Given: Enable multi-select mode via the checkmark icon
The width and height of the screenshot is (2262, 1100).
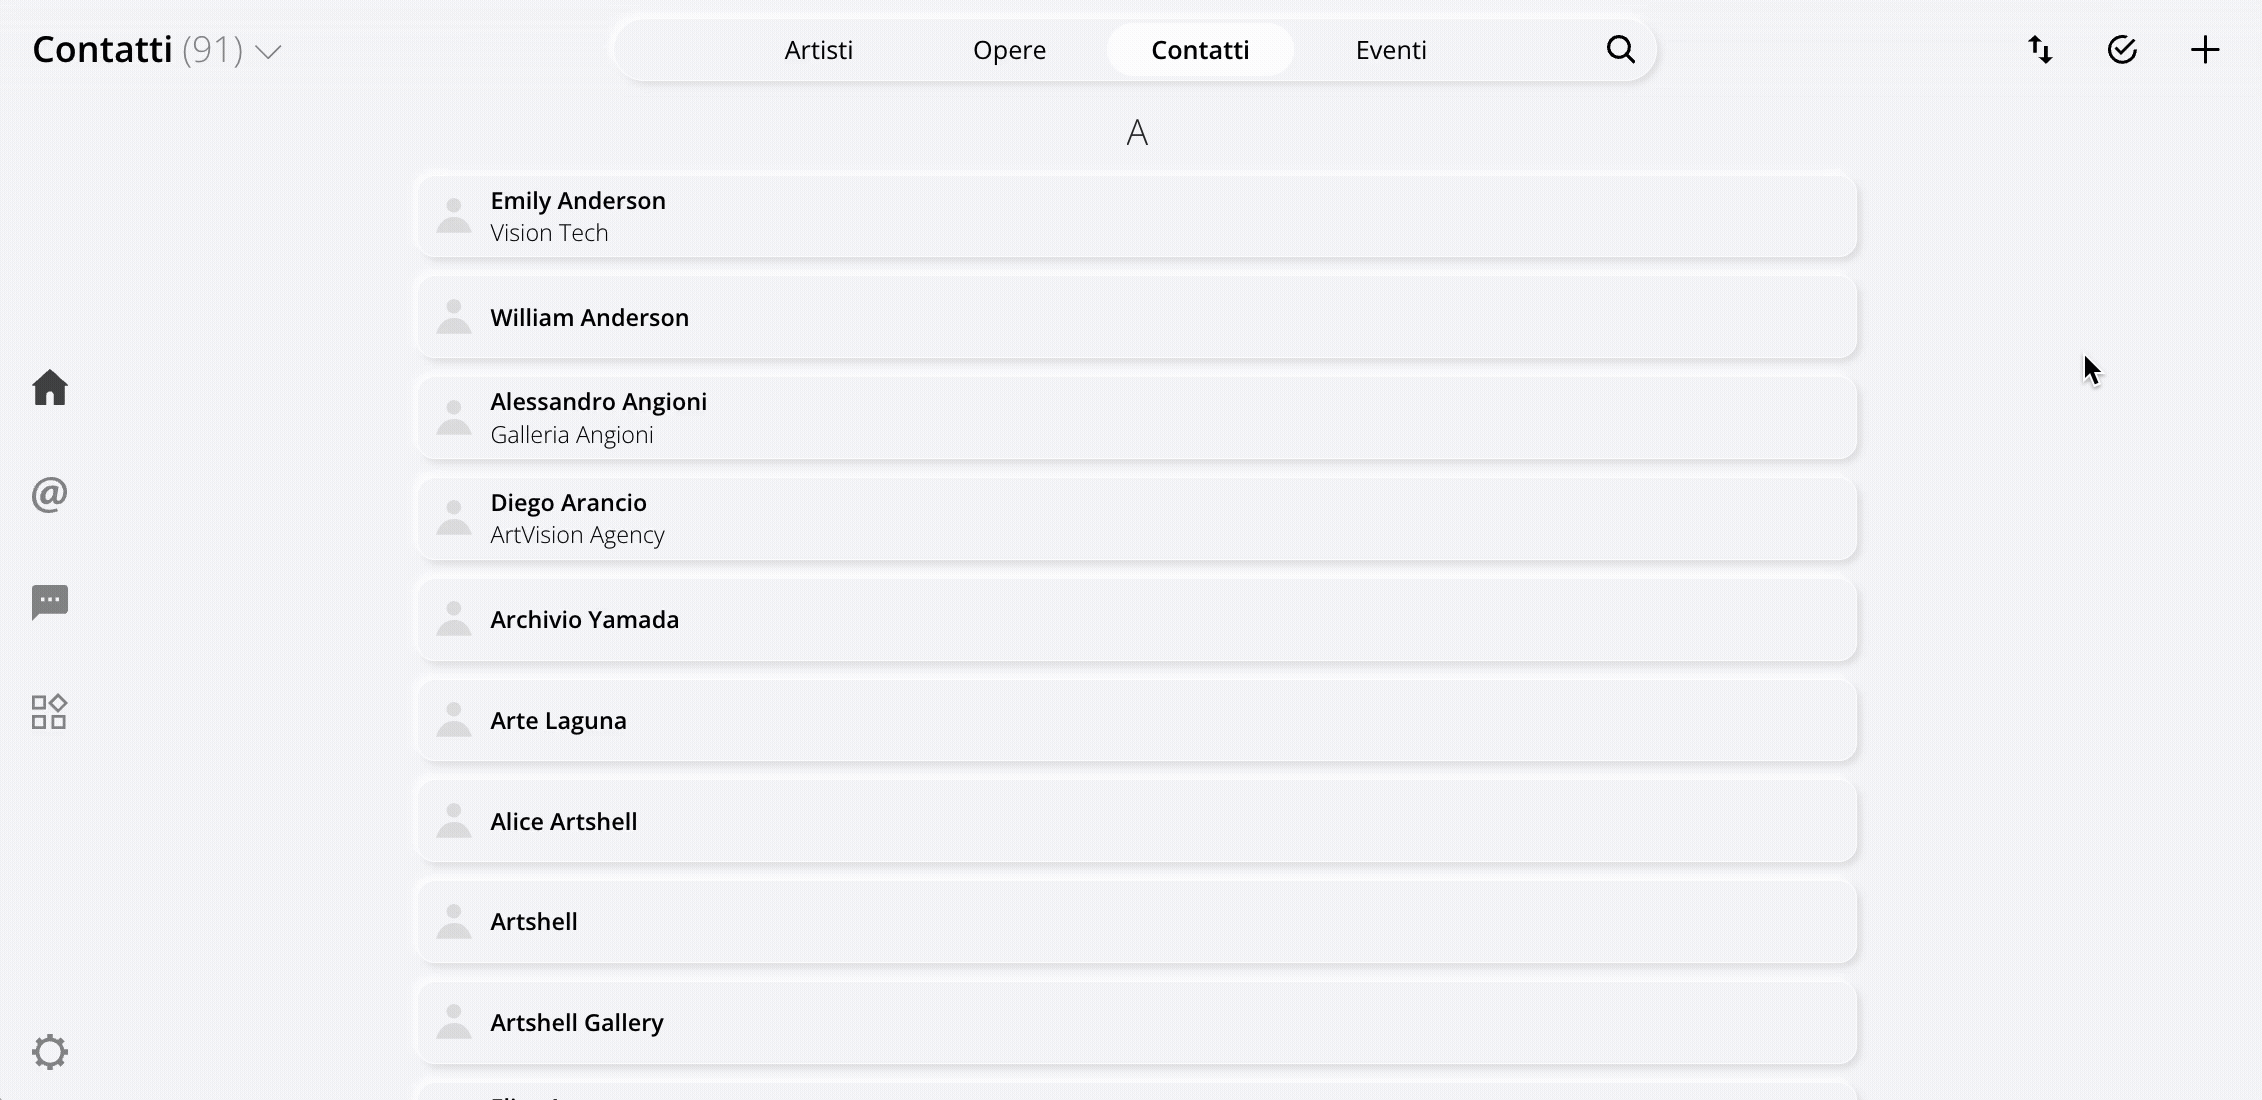Looking at the screenshot, I should 2123,49.
